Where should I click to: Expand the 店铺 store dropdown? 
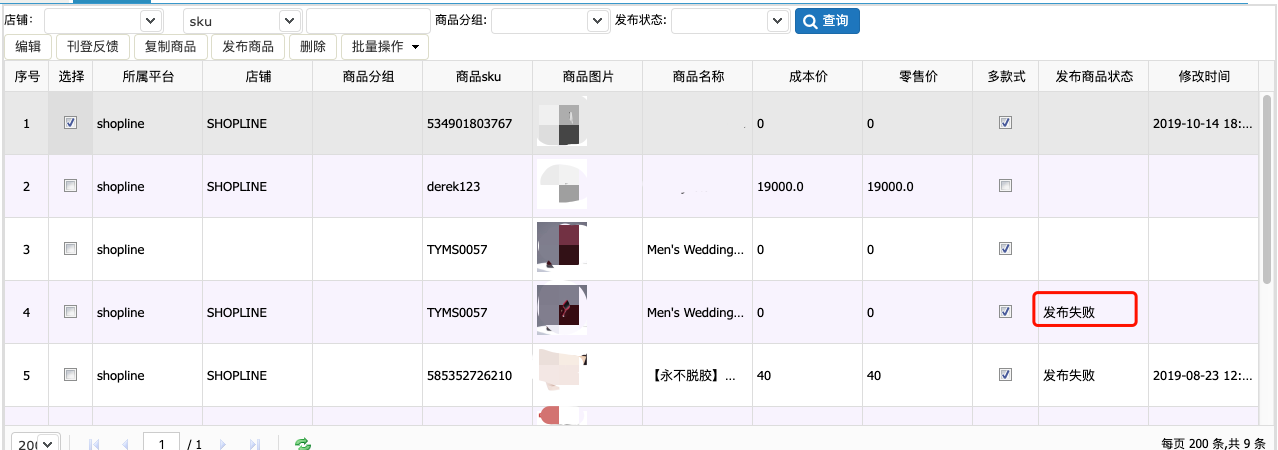[x=104, y=20]
